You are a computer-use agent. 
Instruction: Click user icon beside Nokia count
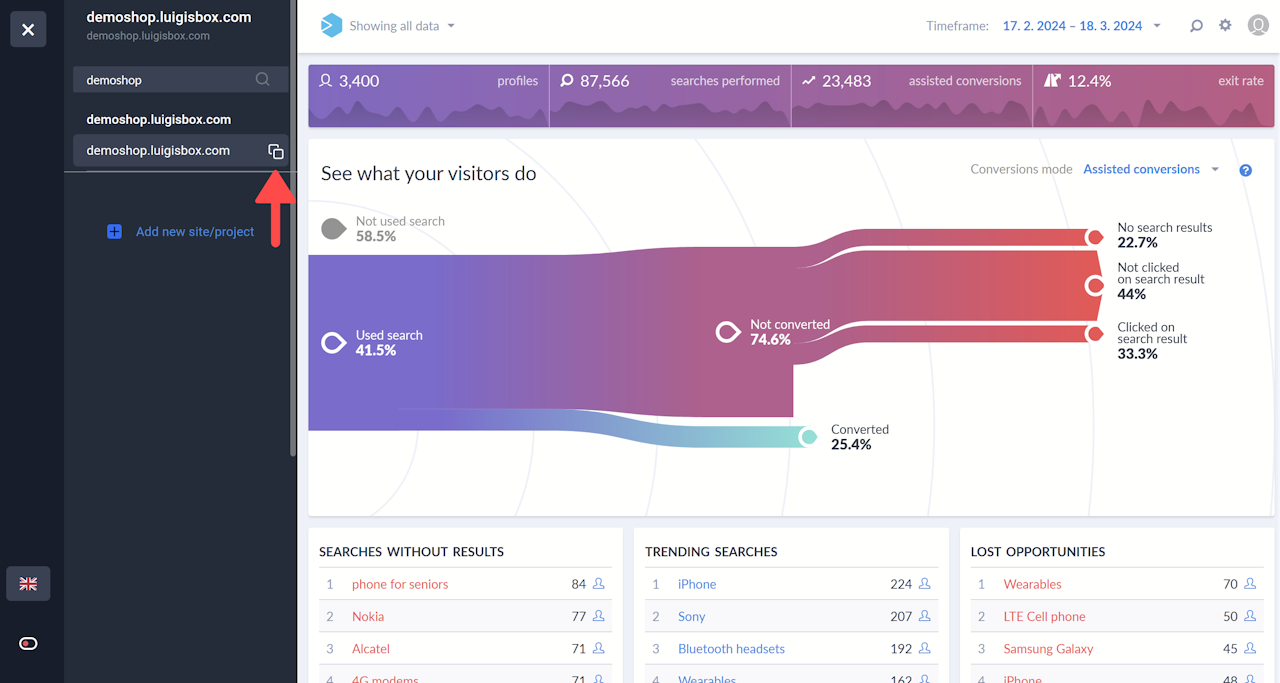(x=599, y=615)
